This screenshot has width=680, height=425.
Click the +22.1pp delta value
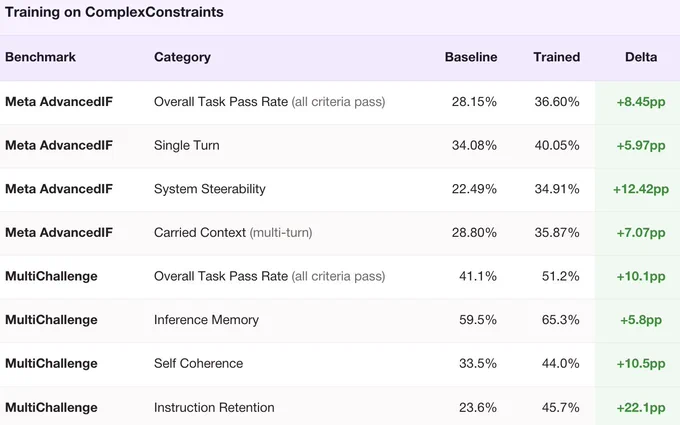pos(641,408)
